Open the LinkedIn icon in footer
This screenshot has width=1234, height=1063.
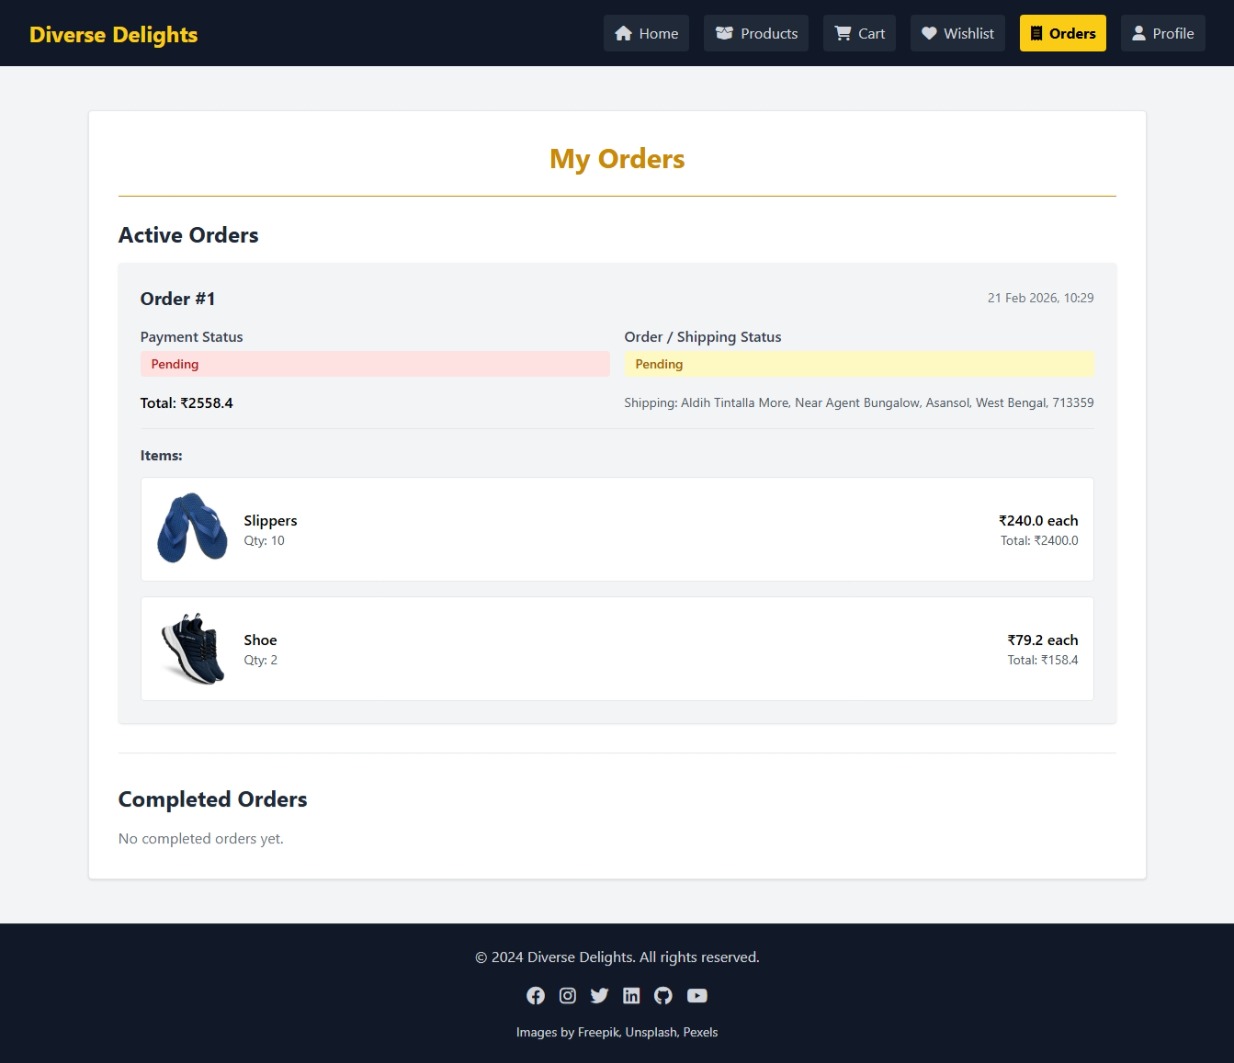pos(631,995)
